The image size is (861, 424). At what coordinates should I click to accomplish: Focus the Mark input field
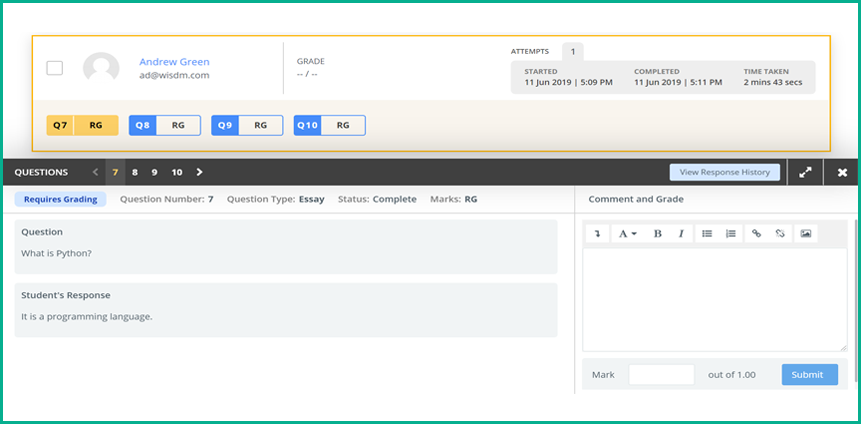click(x=662, y=375)
